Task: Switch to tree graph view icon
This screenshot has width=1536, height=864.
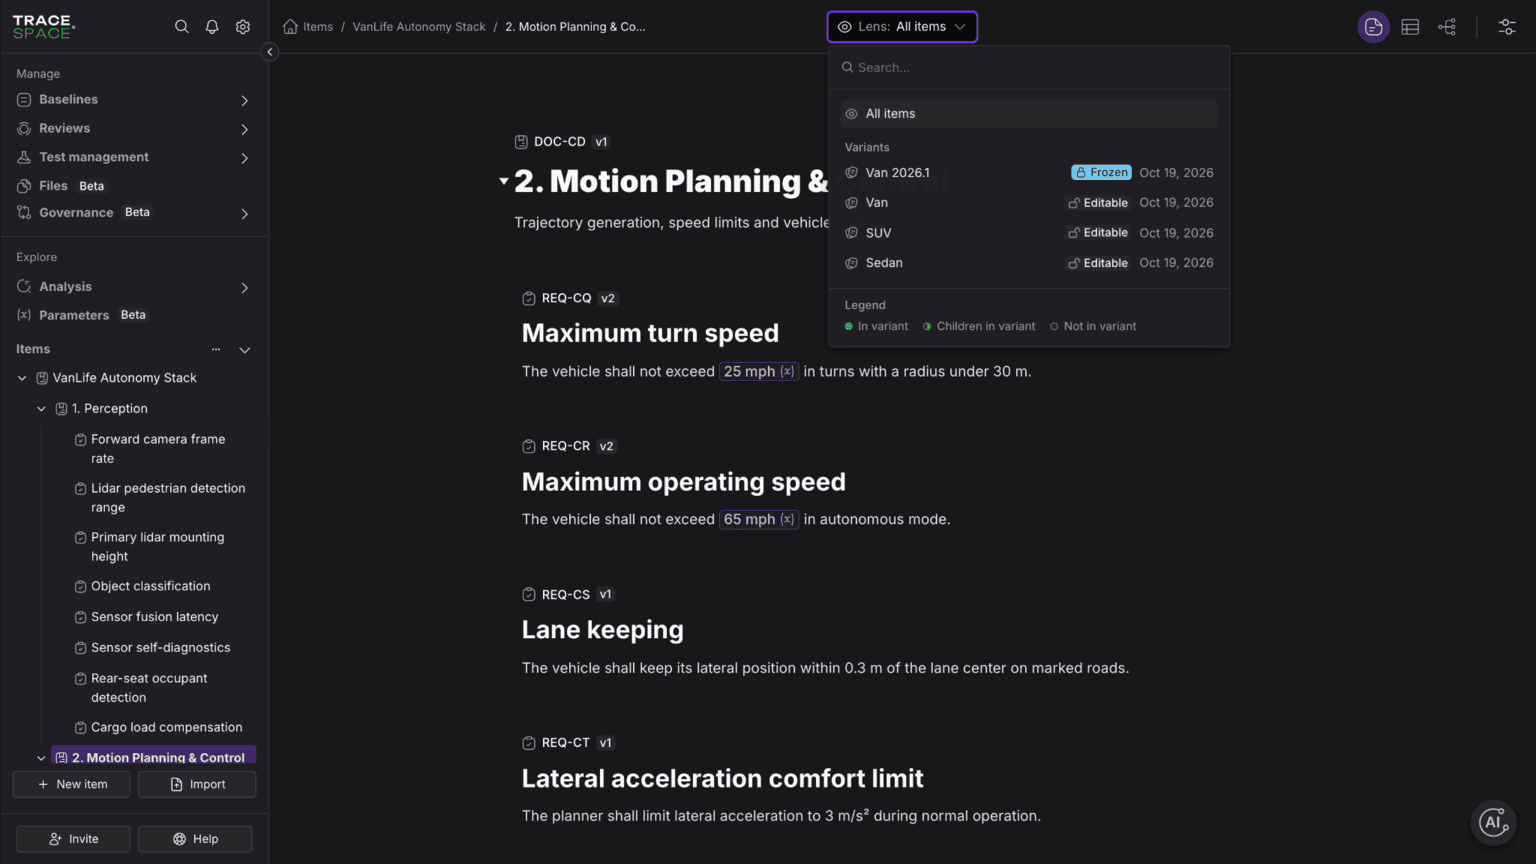Action: coord(1447,27)
